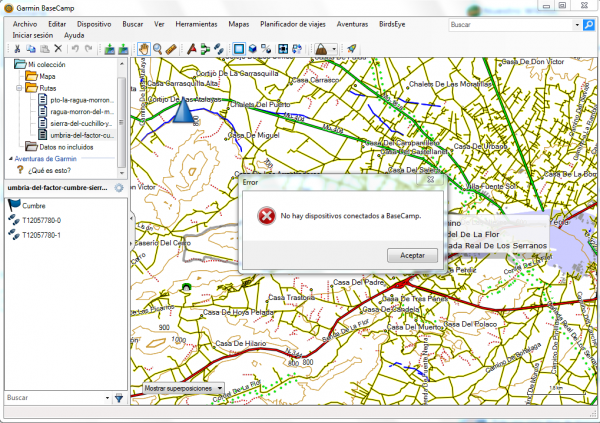
Task: Switch to 3D cube map view
Action: click(x=253, y=49)
